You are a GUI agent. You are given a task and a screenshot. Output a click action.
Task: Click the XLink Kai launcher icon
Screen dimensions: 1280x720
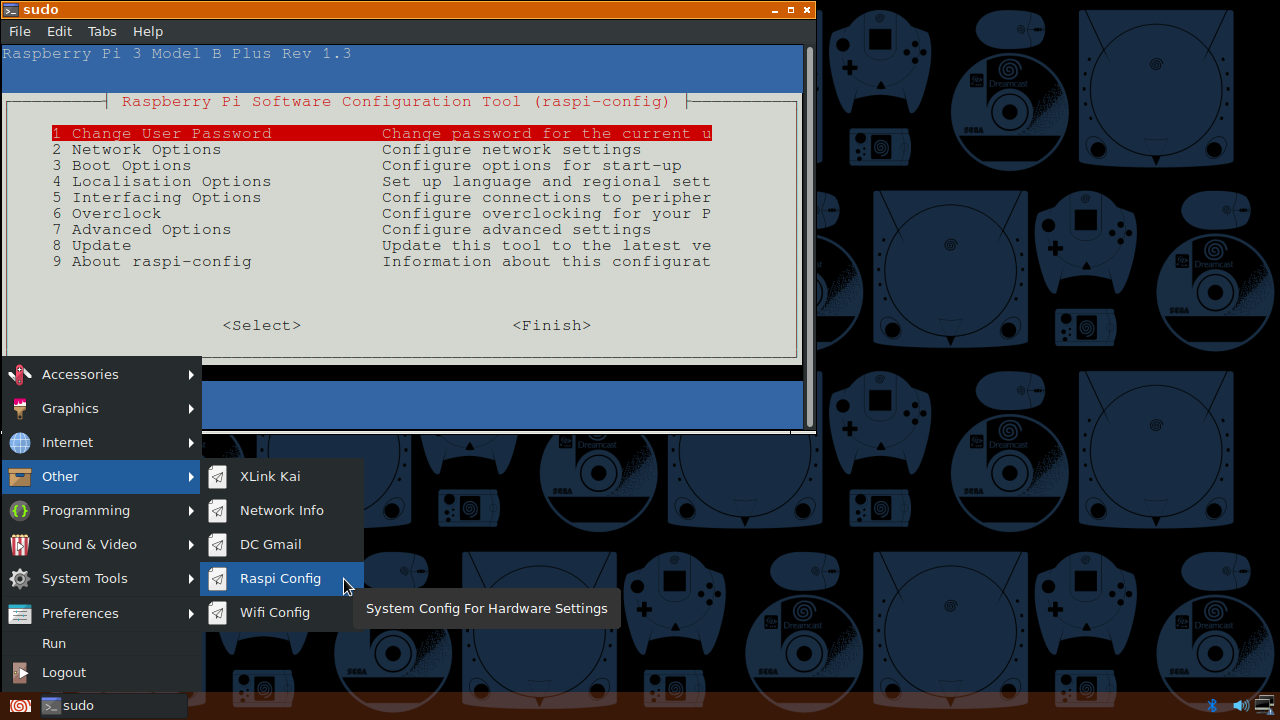tap(218, 477)
